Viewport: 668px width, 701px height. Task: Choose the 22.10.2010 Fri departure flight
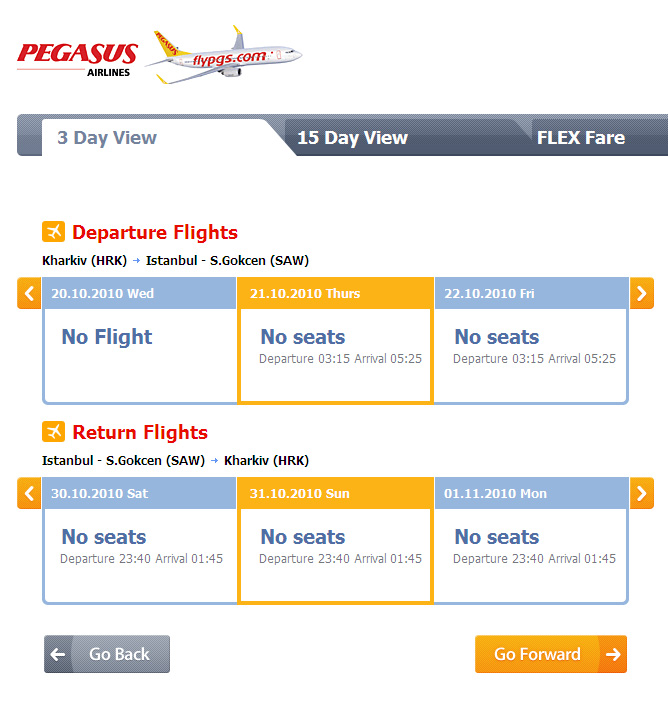[530, 345]
